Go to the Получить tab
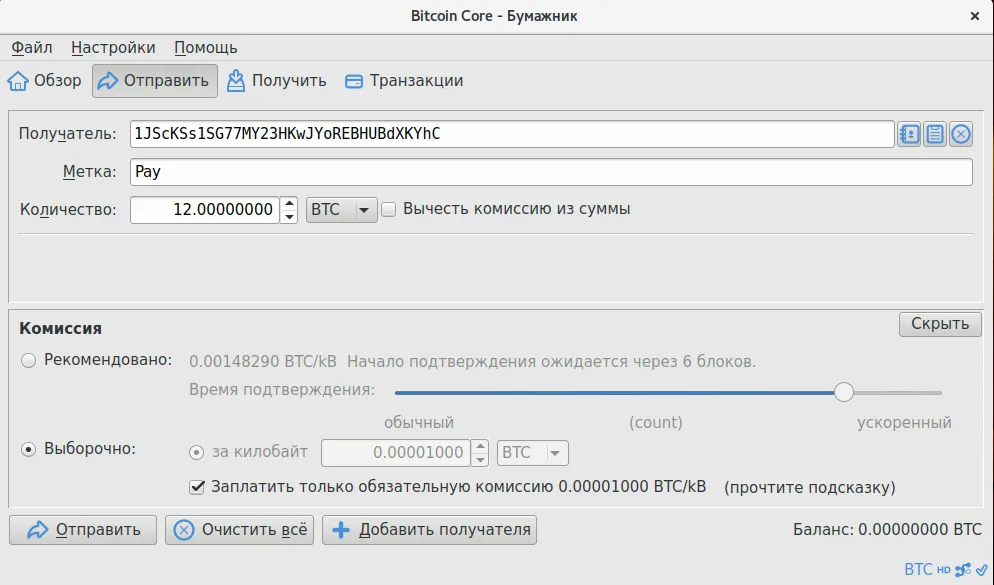Image resolution: width=994 pixels, height=585 pixels. click(x=276, y=80)
